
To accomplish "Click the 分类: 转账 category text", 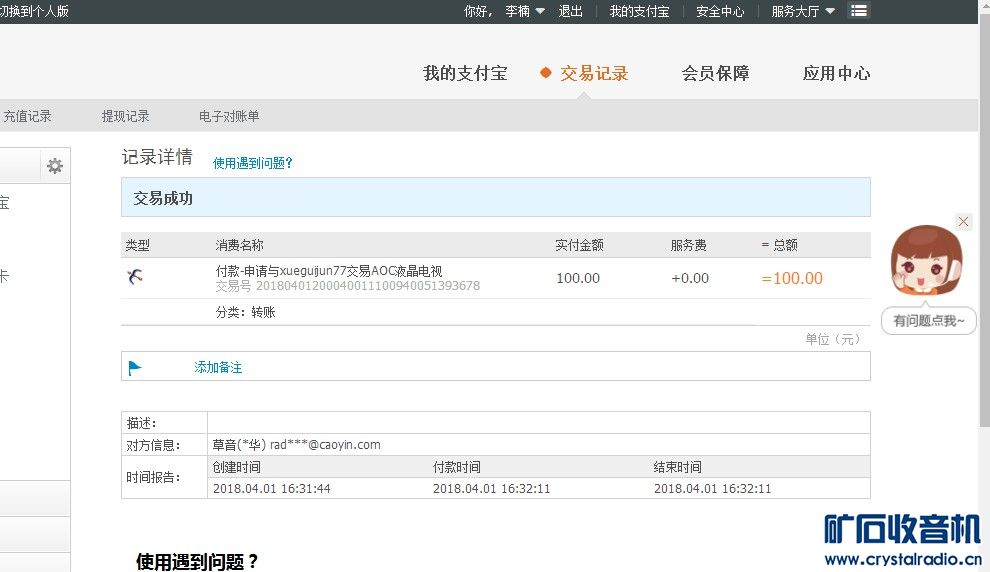I will pyautogui.click(x=246, y=312).
